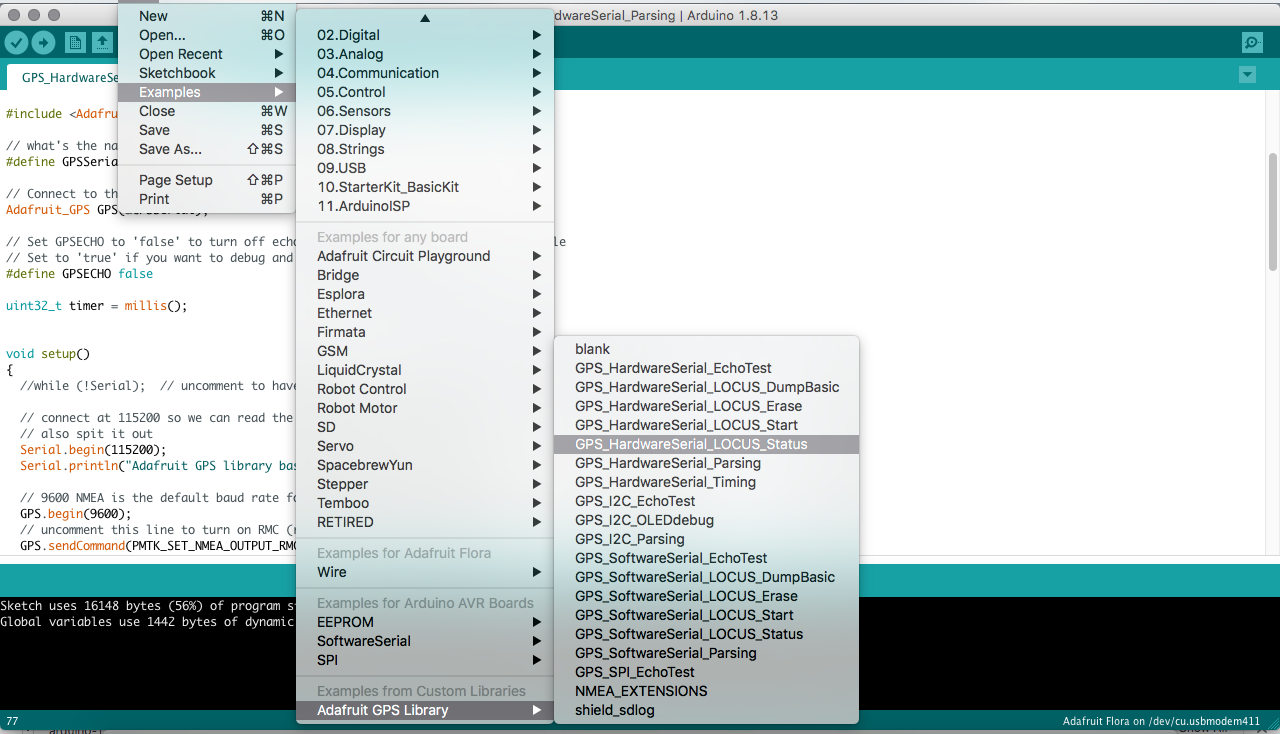The height and width of the screenshot is (734, 1280).
Task: Open the SD examples submenu
Action: coord(425,427)
